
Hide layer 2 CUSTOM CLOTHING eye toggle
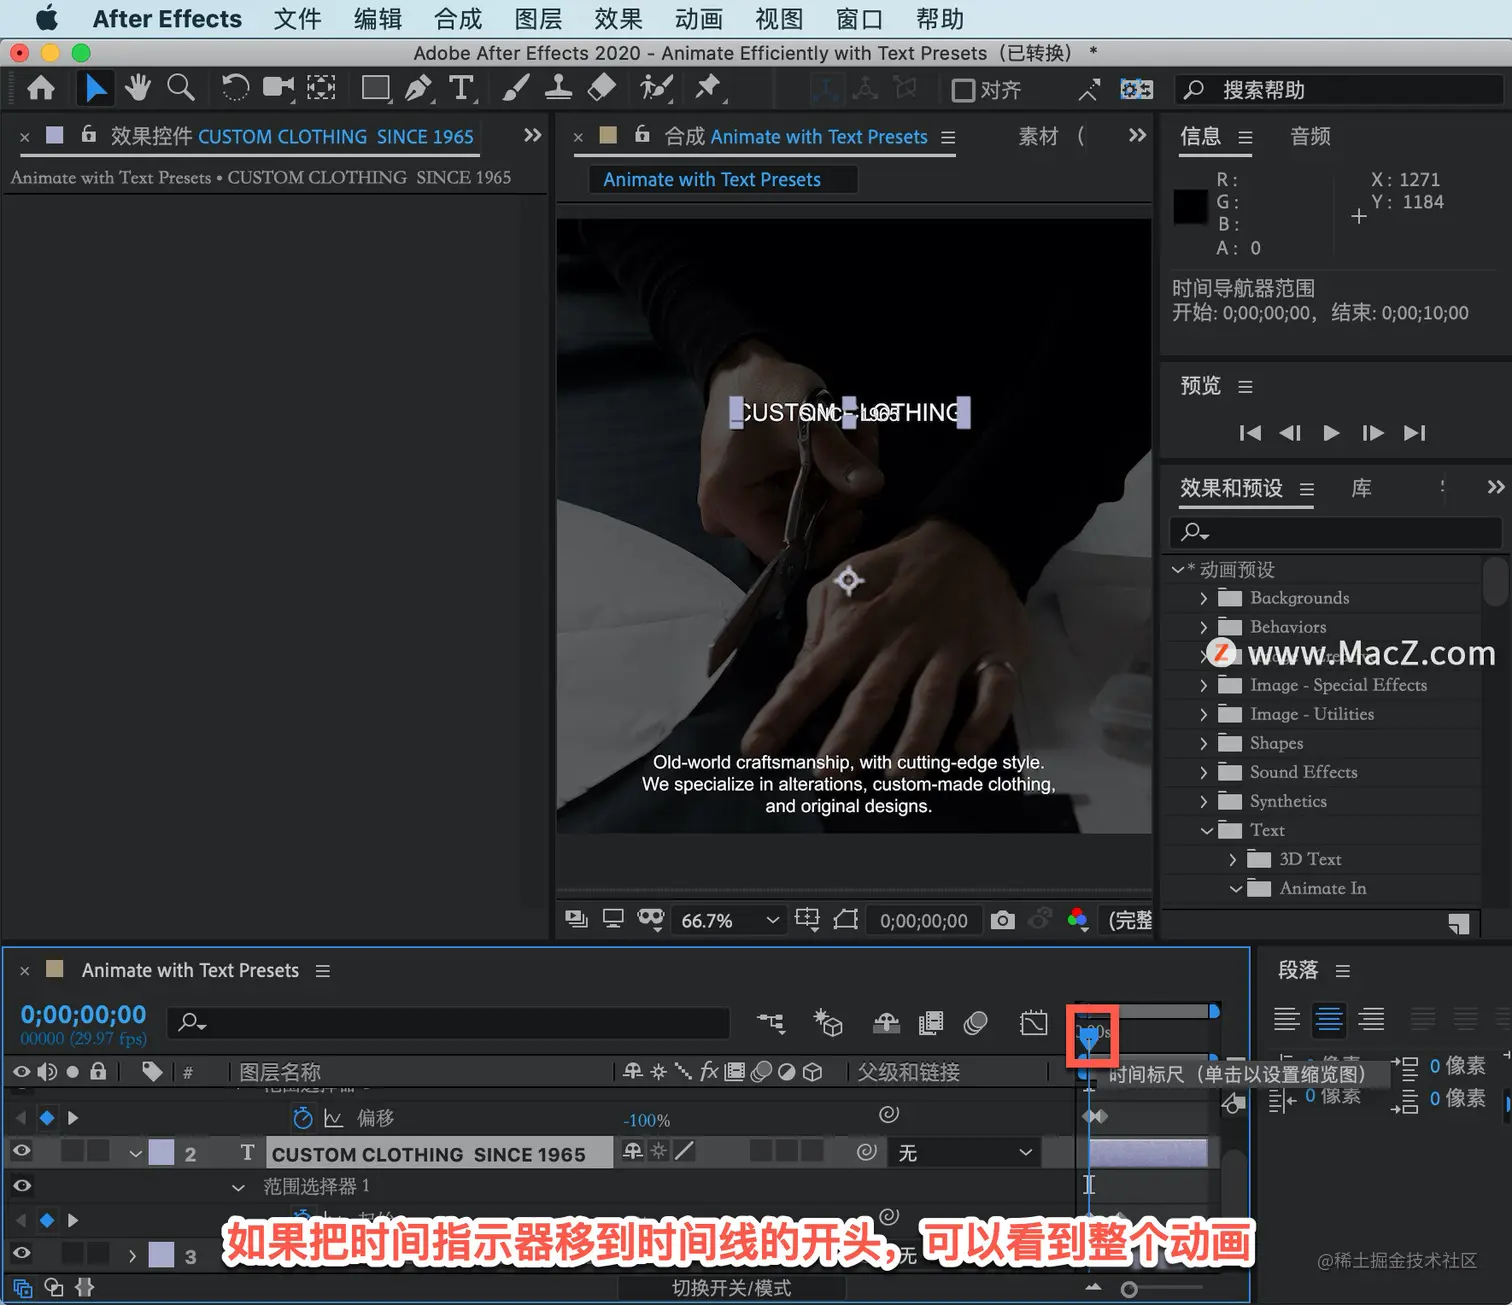point(21,1151)
